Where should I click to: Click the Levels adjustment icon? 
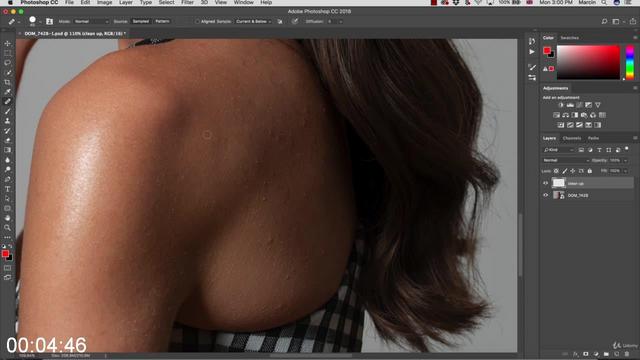(x=570, y=105)
